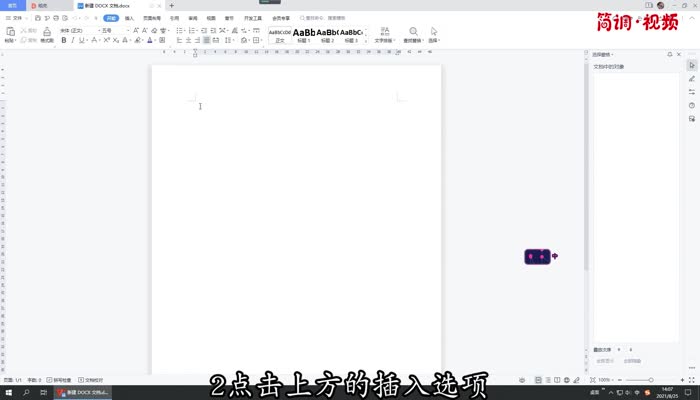The width and height of the screenshot is (700, 400).
Task: Open the 插入 (Insert) ribbon tab
Action: pos(130,18)
